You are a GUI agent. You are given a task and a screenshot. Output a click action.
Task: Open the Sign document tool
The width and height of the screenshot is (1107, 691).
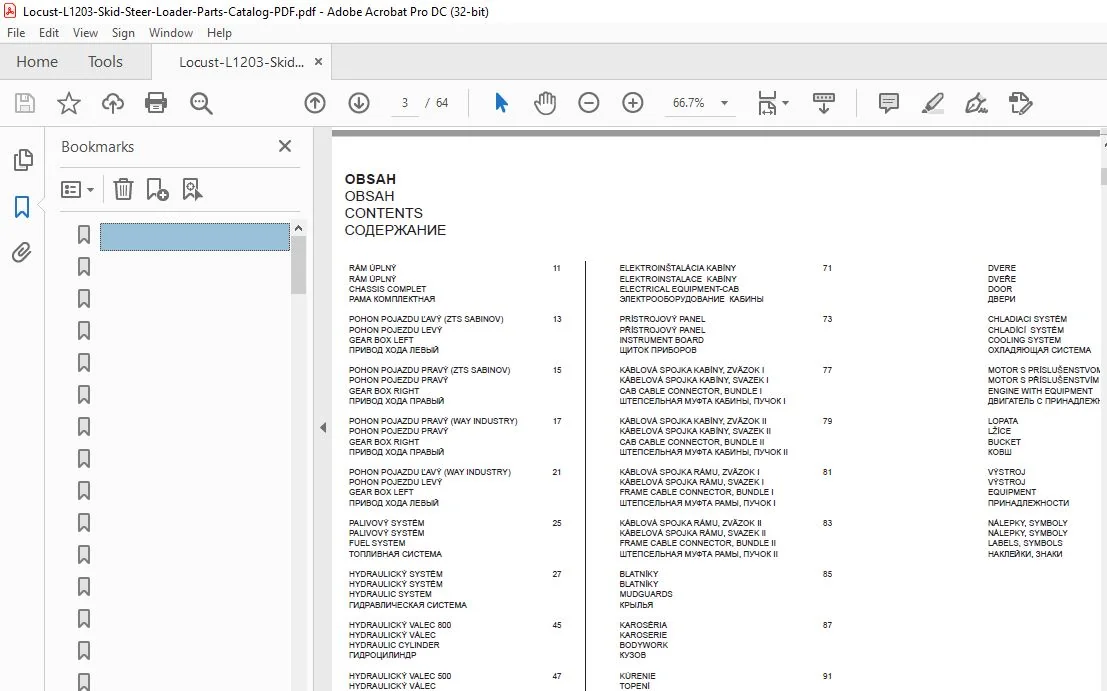click(976, 103)
